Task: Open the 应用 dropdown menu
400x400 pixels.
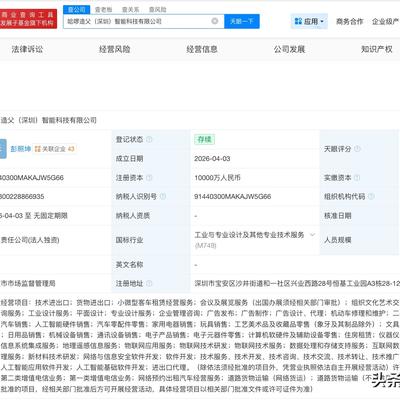Action: [x=309, y=21]
